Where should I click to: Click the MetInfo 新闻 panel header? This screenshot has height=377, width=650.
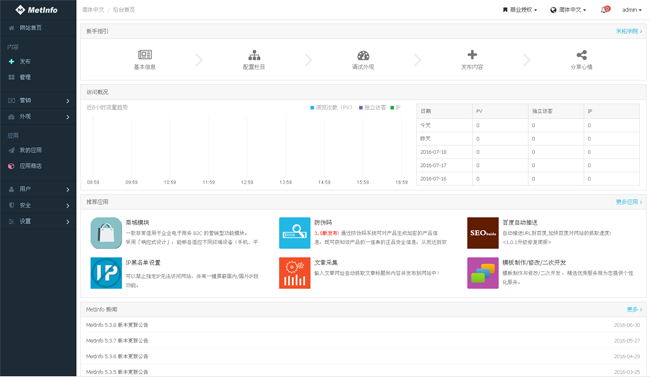tap(363, 309)
